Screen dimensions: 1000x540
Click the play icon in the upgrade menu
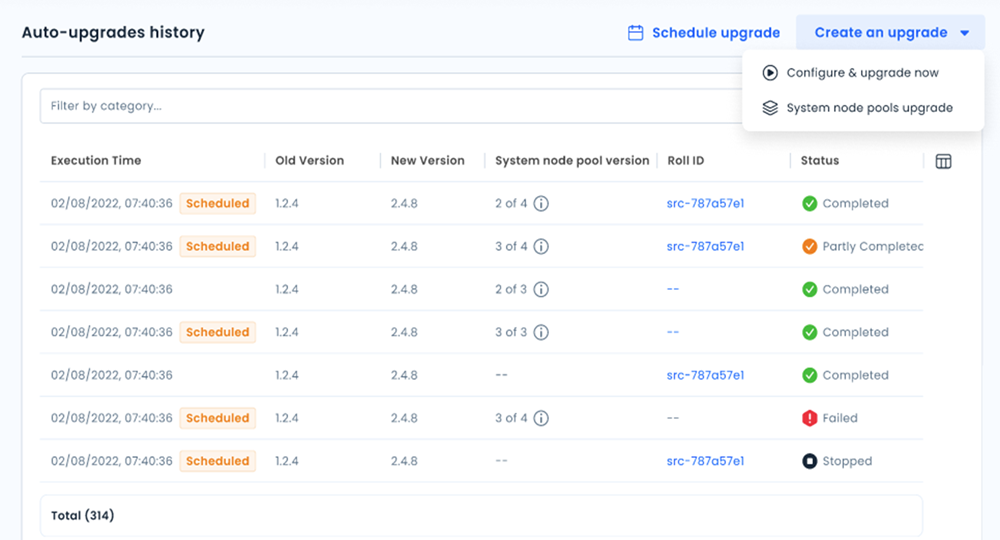(x=770, y=73)
